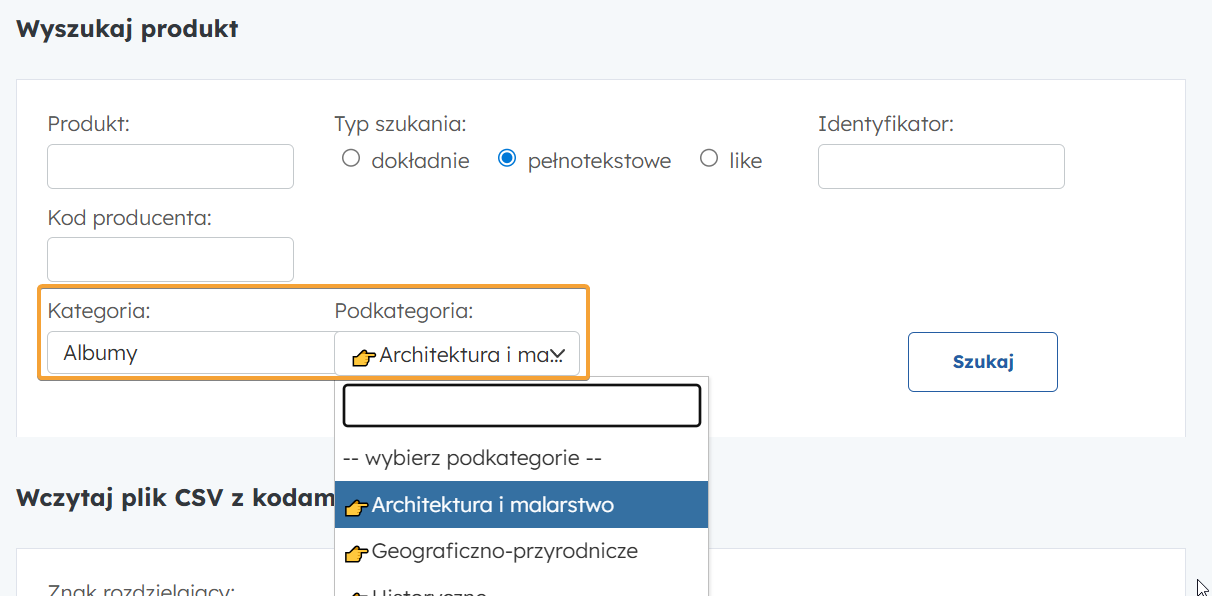Click the hand icon inside the Podkategoria select box

coord(364,356)
